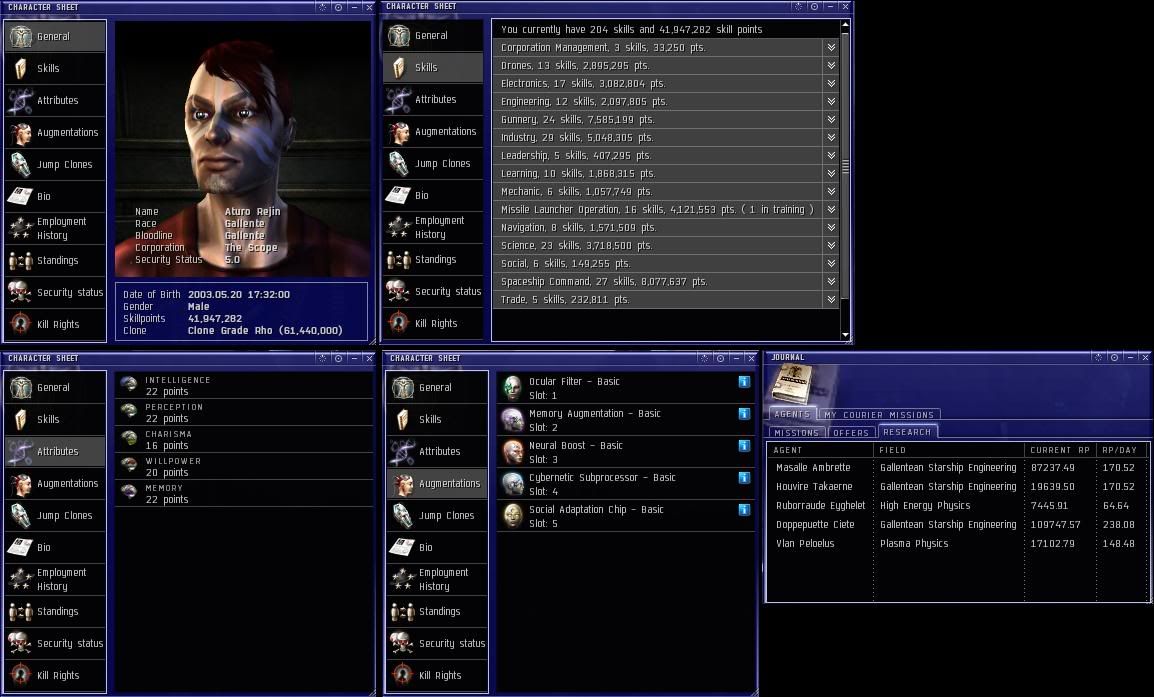This screenshot has width=1154, height=697.
Task: Open the Offers sub-tab in Journal
Action: tap(851, 433)
